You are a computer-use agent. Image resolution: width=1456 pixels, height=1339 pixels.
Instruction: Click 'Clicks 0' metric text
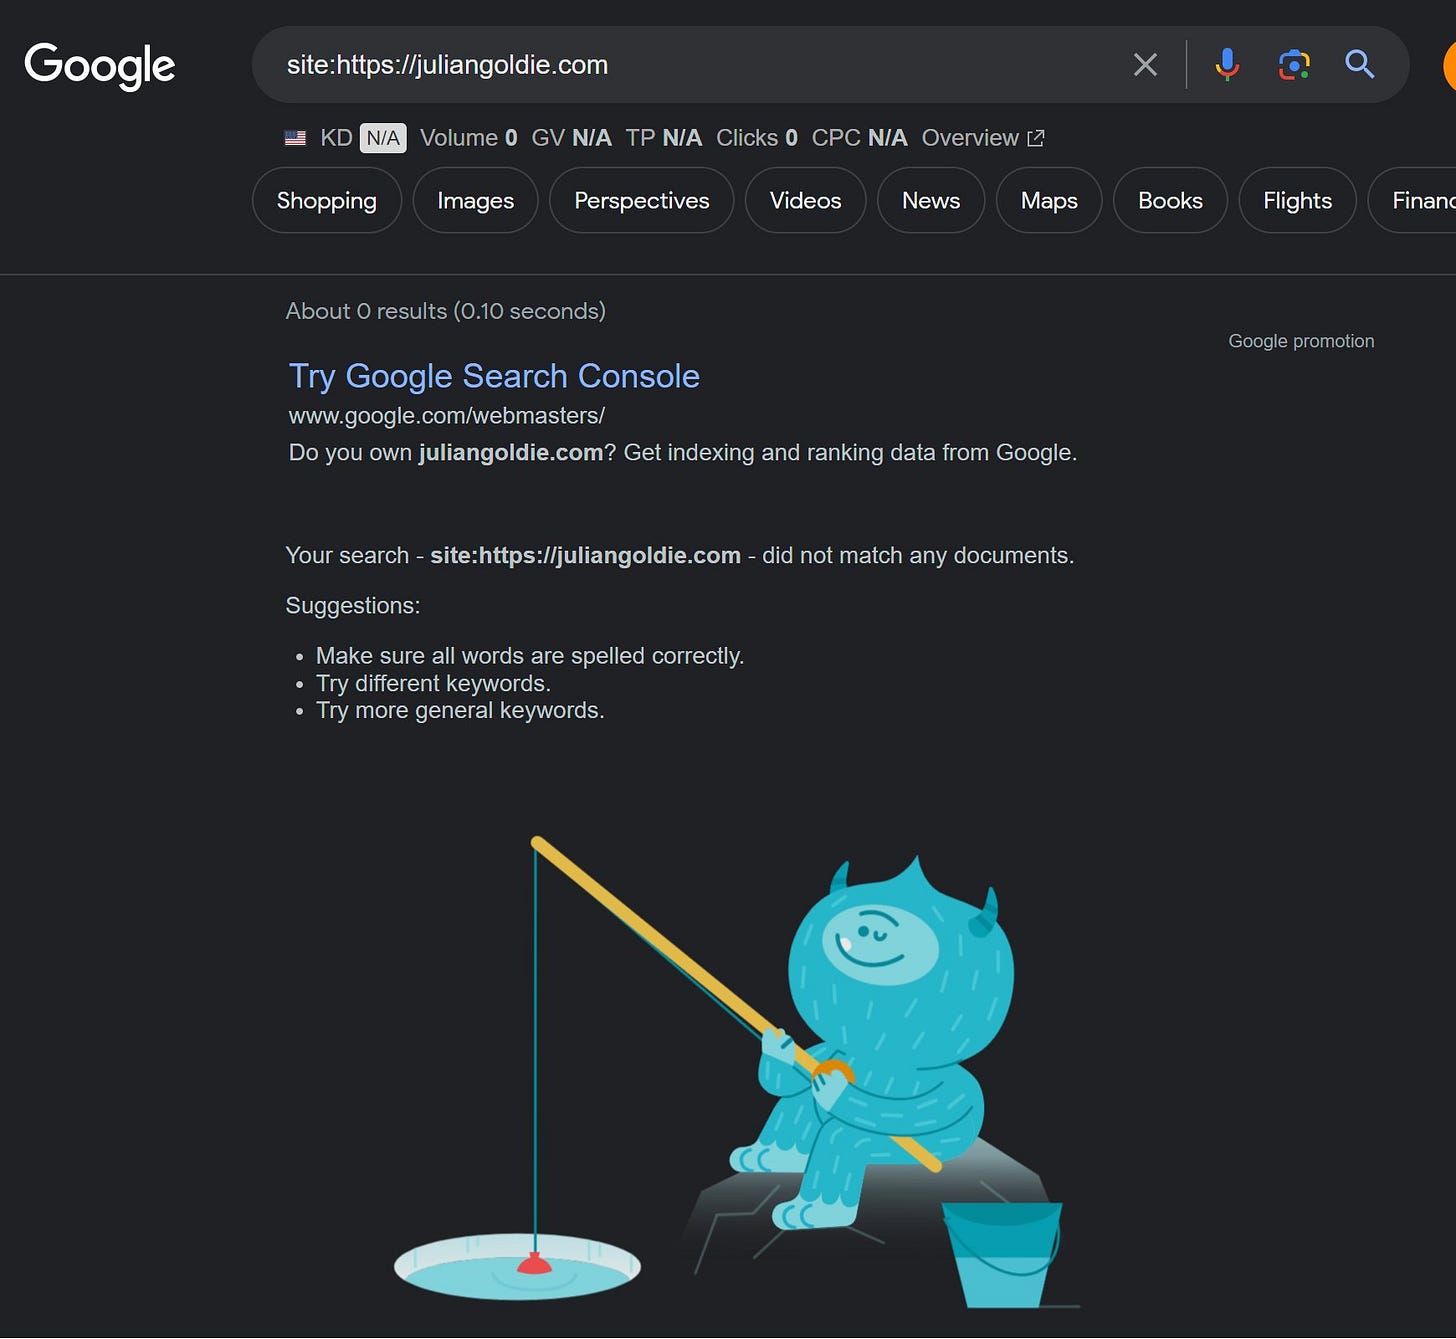click(x=757, y=138)
